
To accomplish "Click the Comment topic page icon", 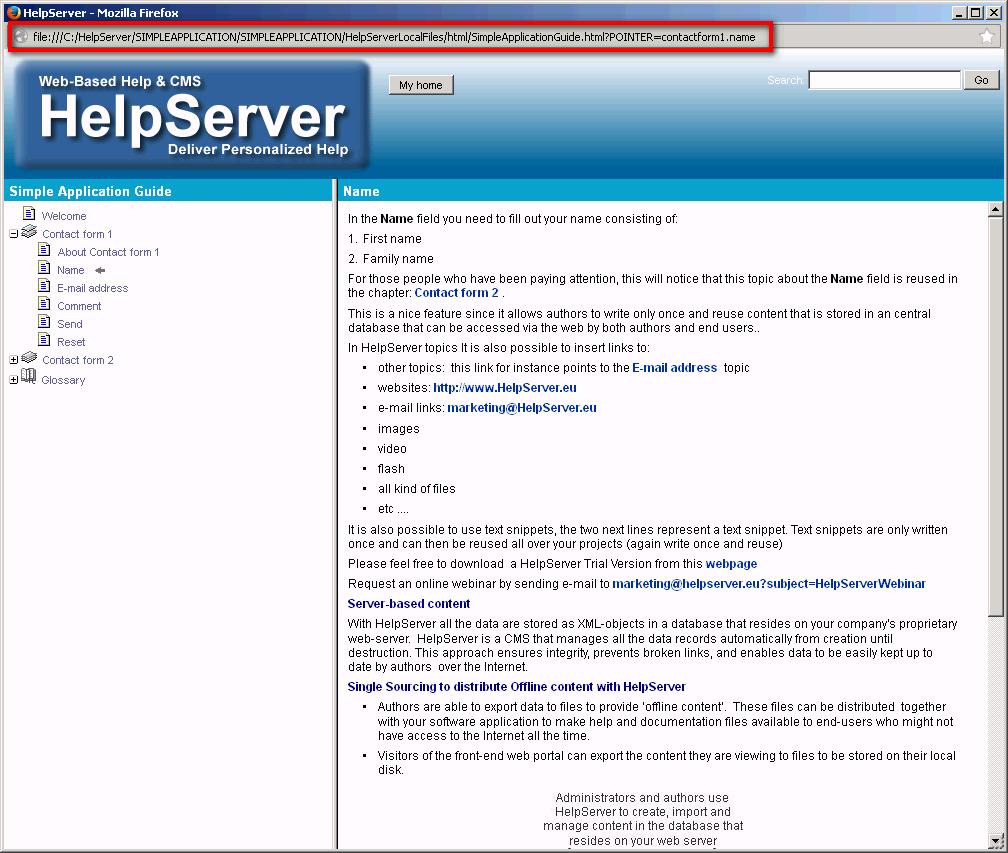I will click(x=46, y=305).
